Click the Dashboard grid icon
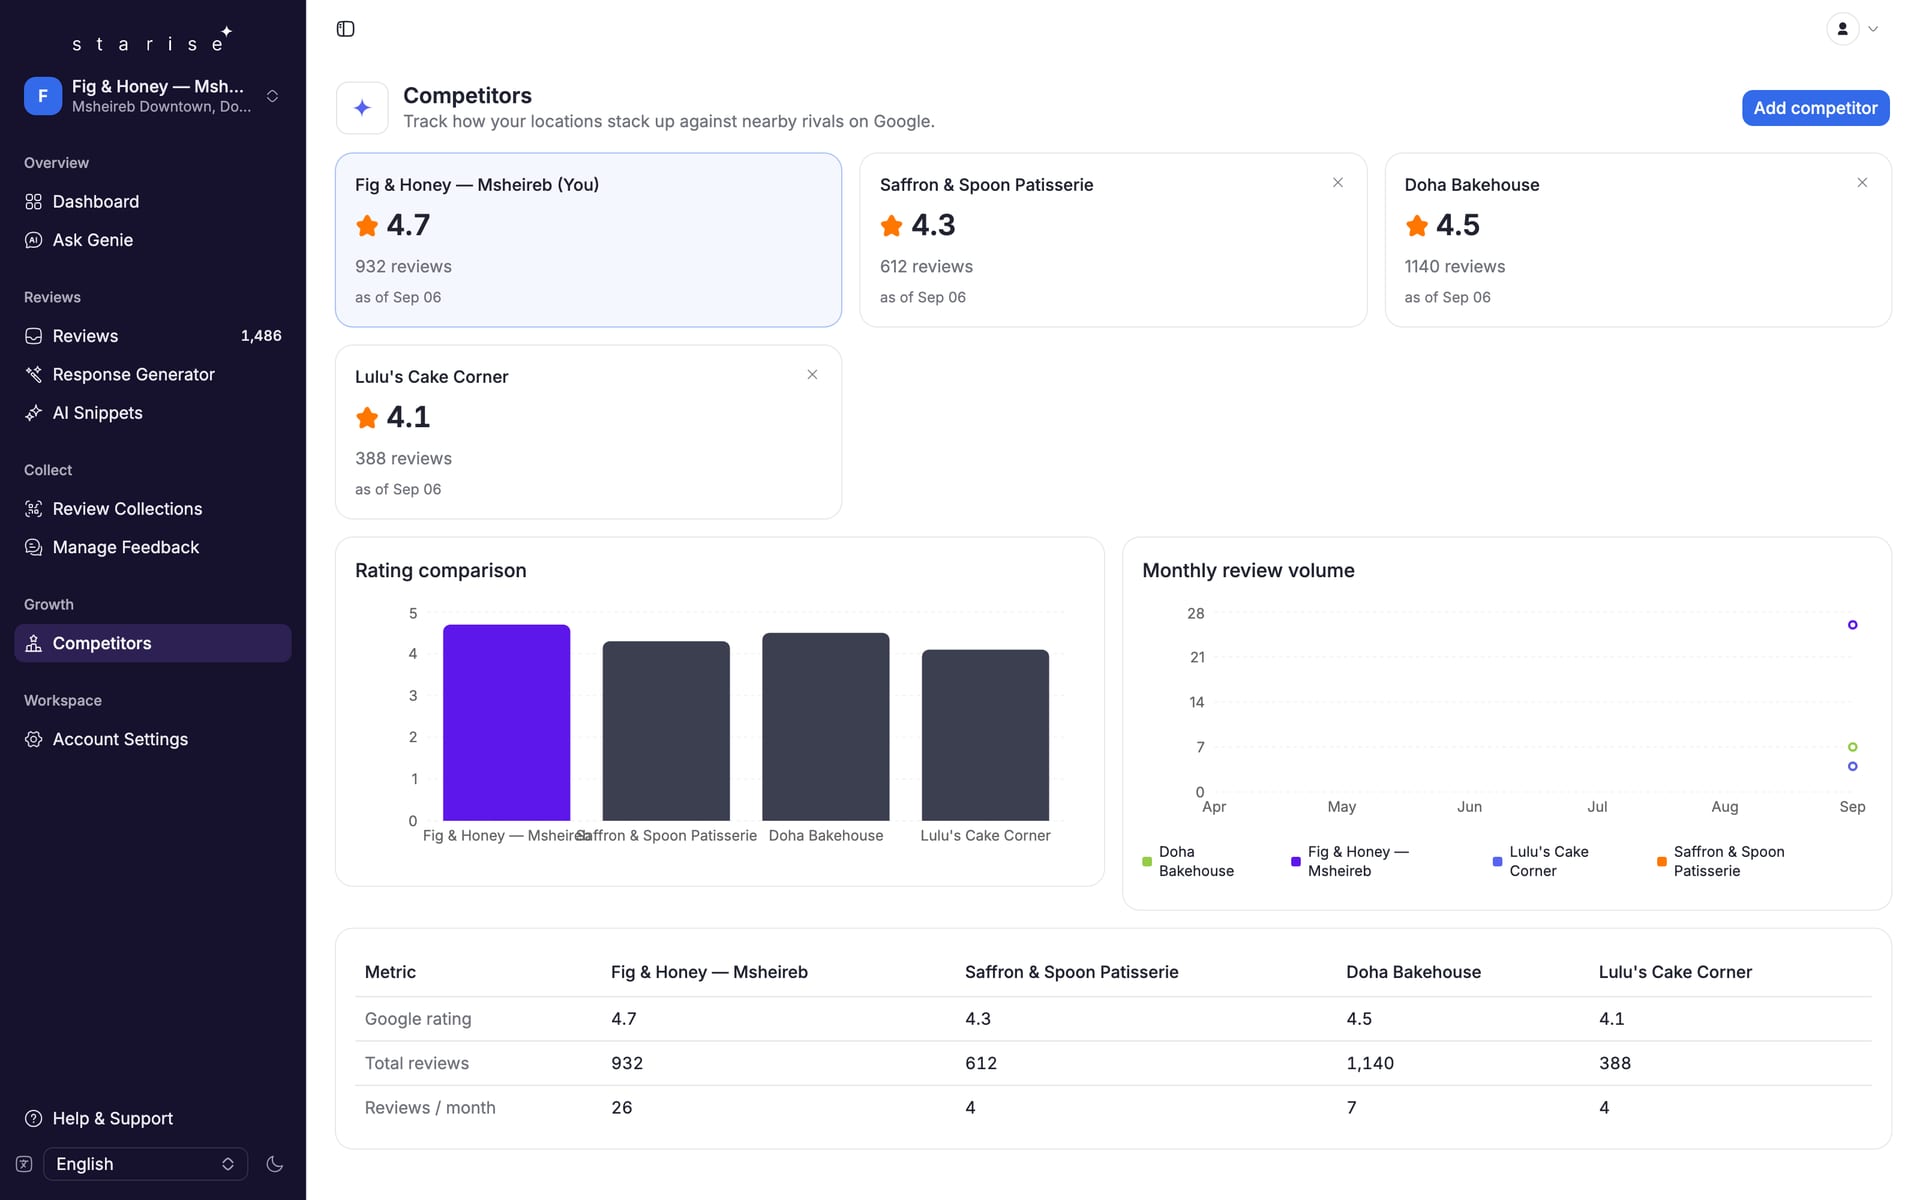 coord(34,202)
